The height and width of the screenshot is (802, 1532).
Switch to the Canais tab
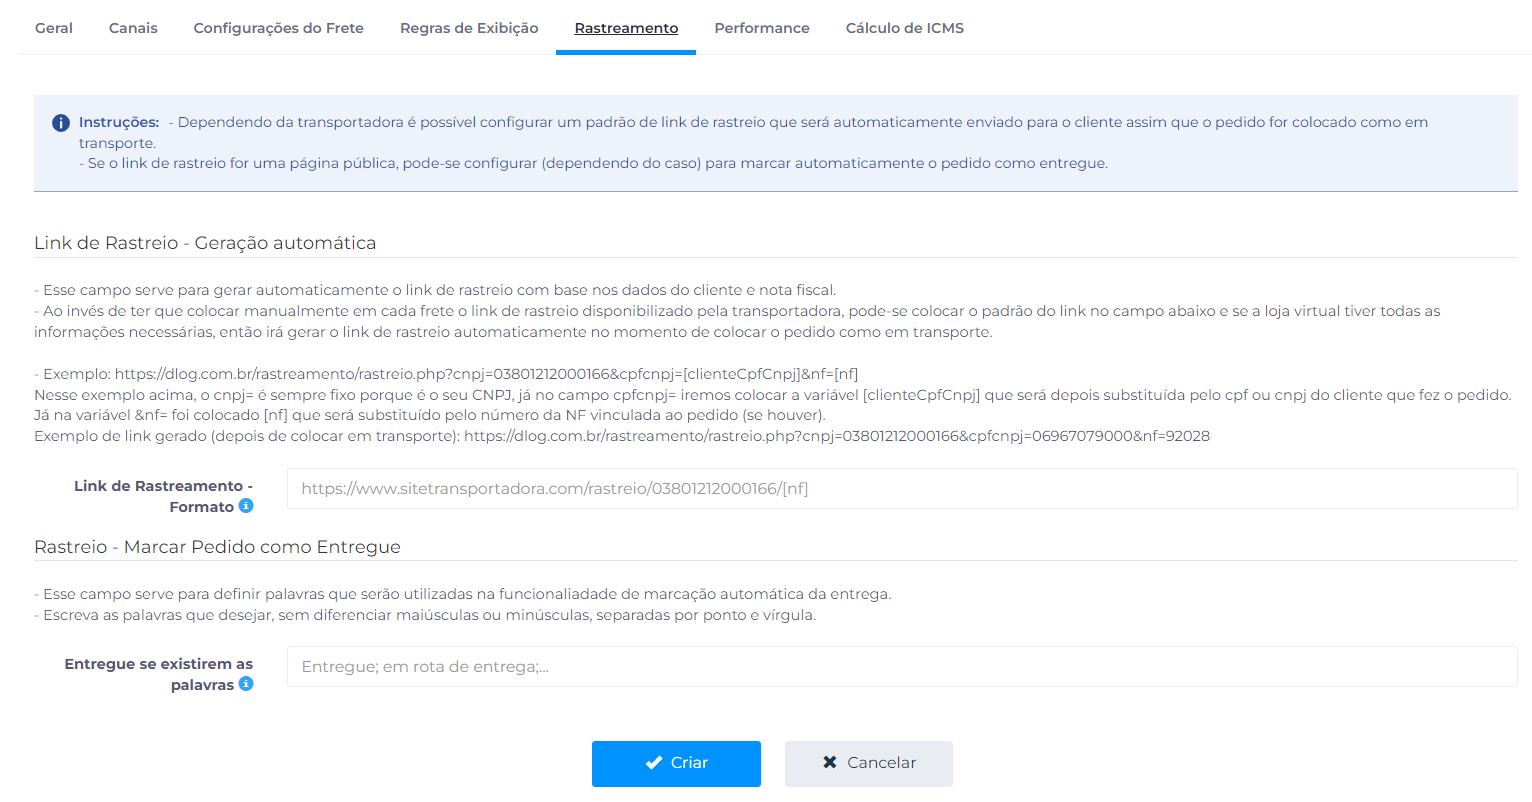(x=133, y=28)
